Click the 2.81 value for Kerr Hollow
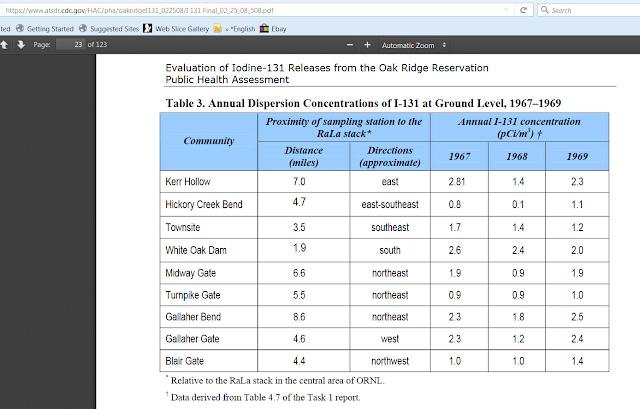The width and height of the screenshot is (640, 409). point(457,182)
